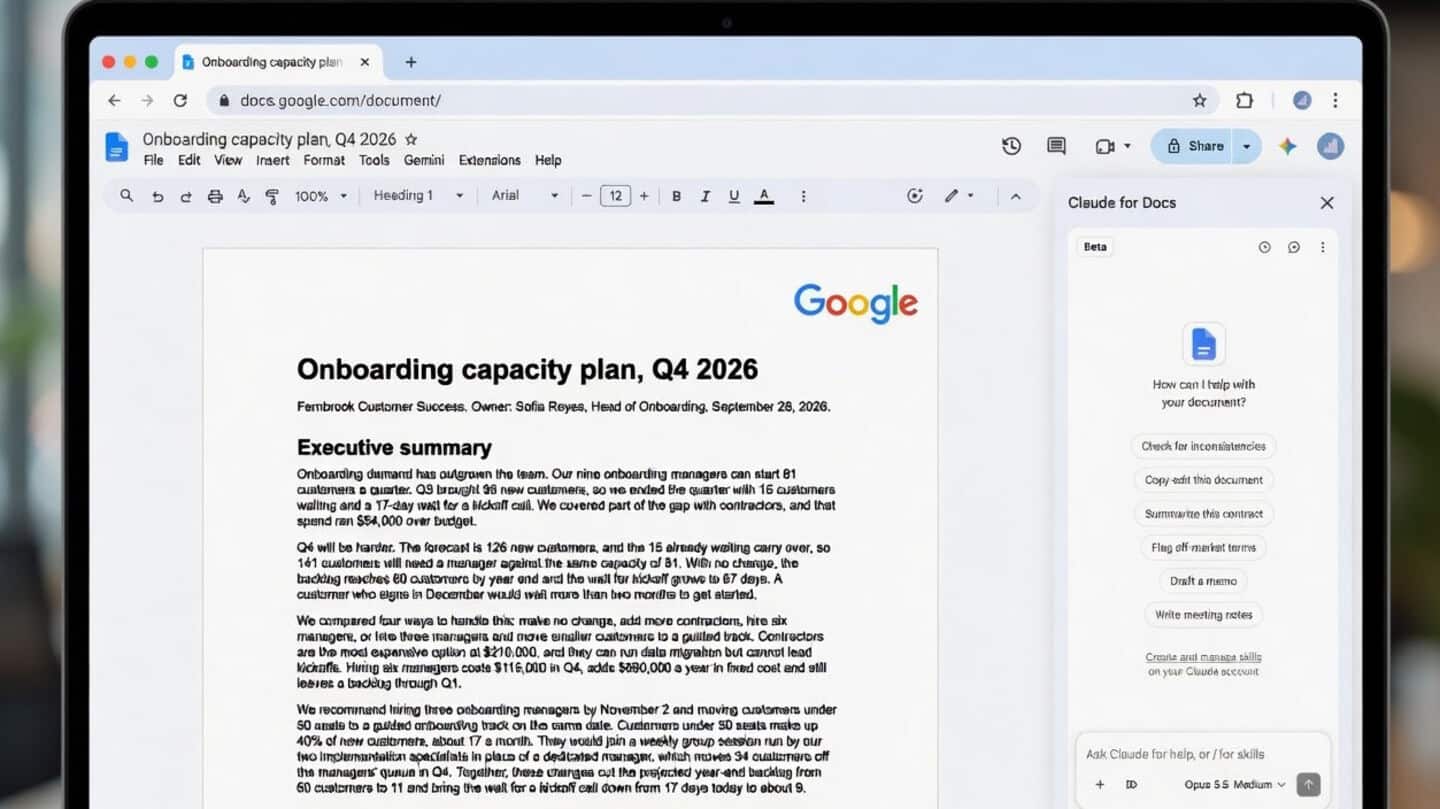Toggle bold formatting
Viewport: 1440px width, 809px height.
pyautogui.click(x=676, y=196)
